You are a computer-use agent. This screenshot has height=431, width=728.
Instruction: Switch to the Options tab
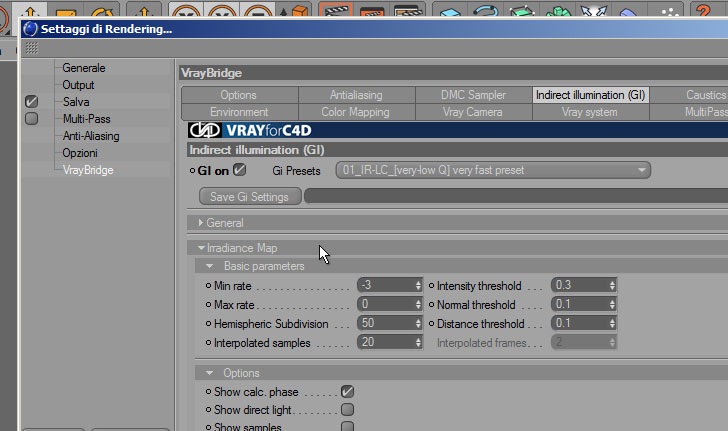click(240, 95)
